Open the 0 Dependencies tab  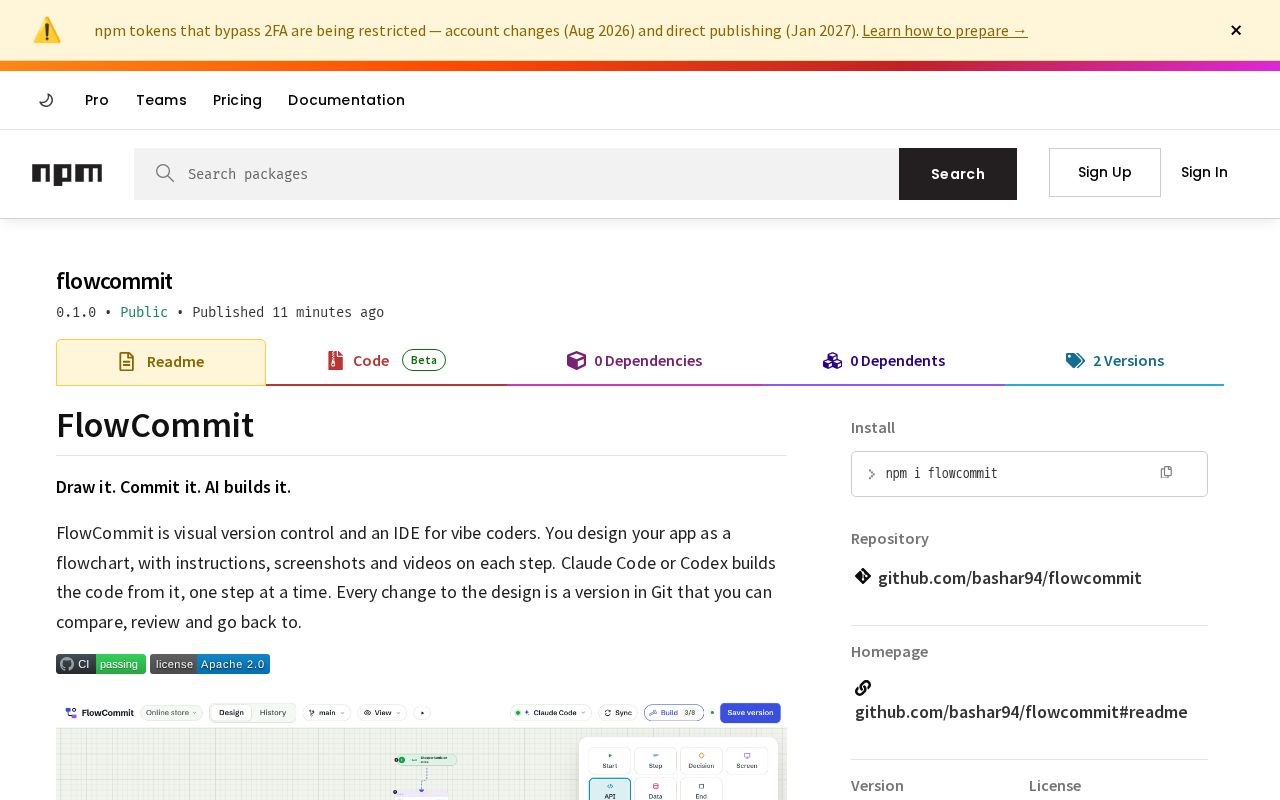[x=634, y=361]
